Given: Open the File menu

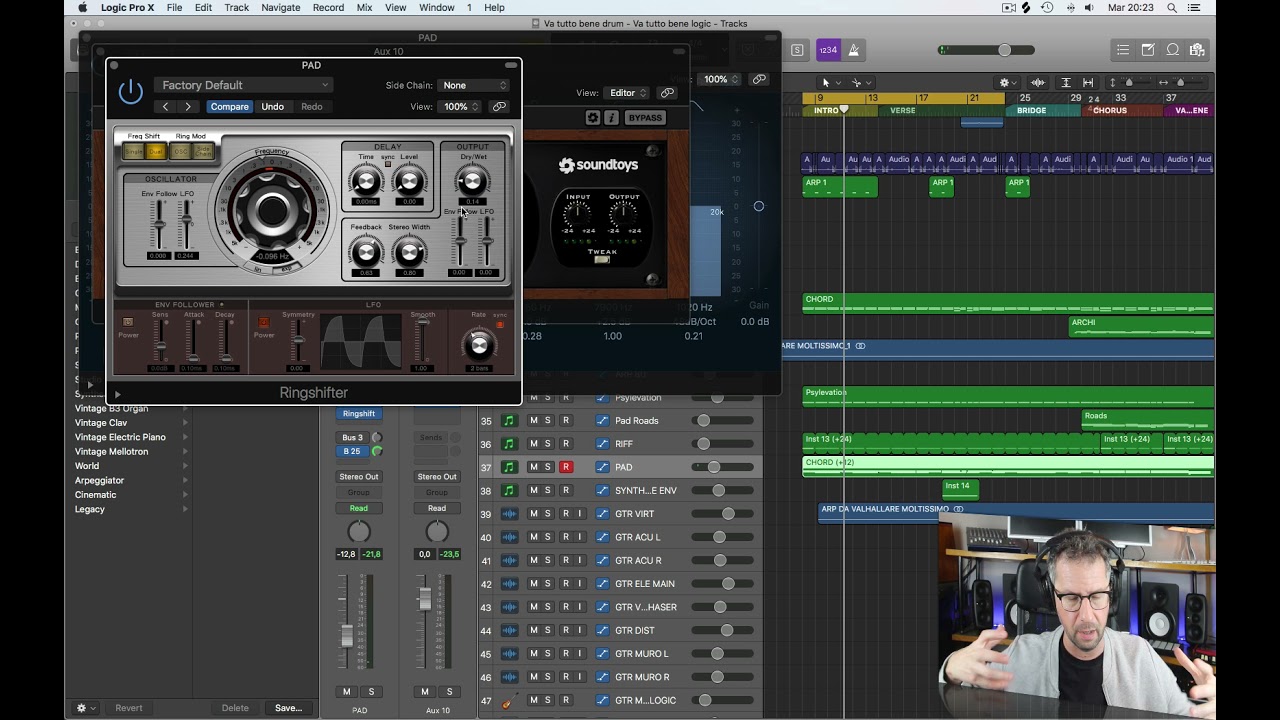Looking at the screenshot, I should click(x=174, y=8).
